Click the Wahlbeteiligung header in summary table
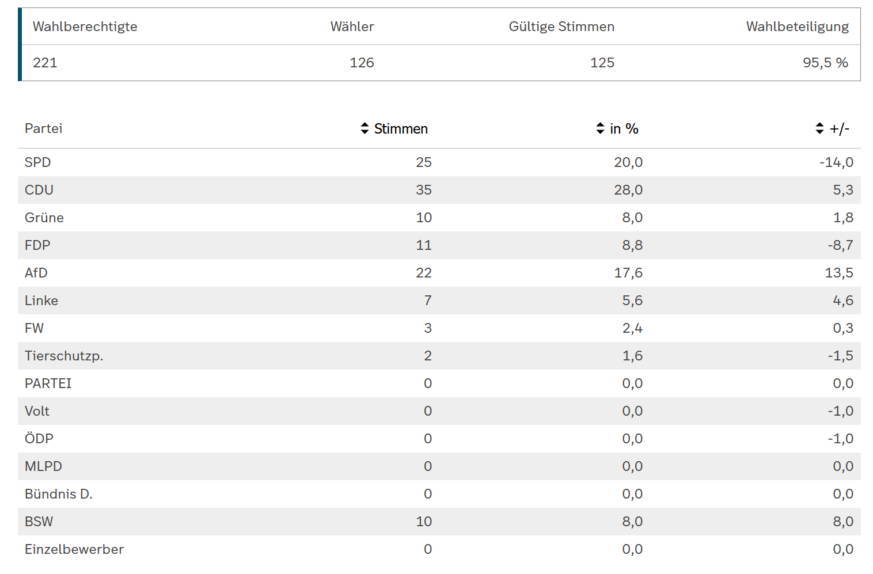Screen dimensions: 873x574 [797, 27]
